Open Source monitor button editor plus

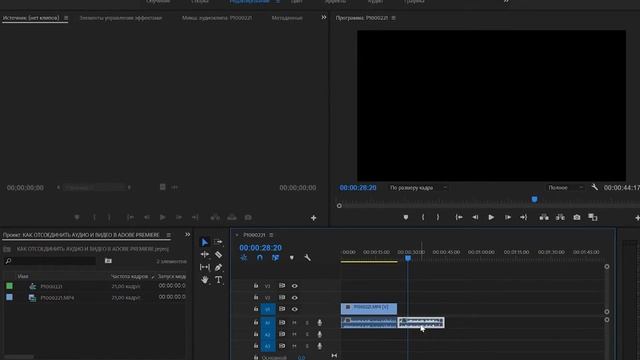tap(313, 218)
